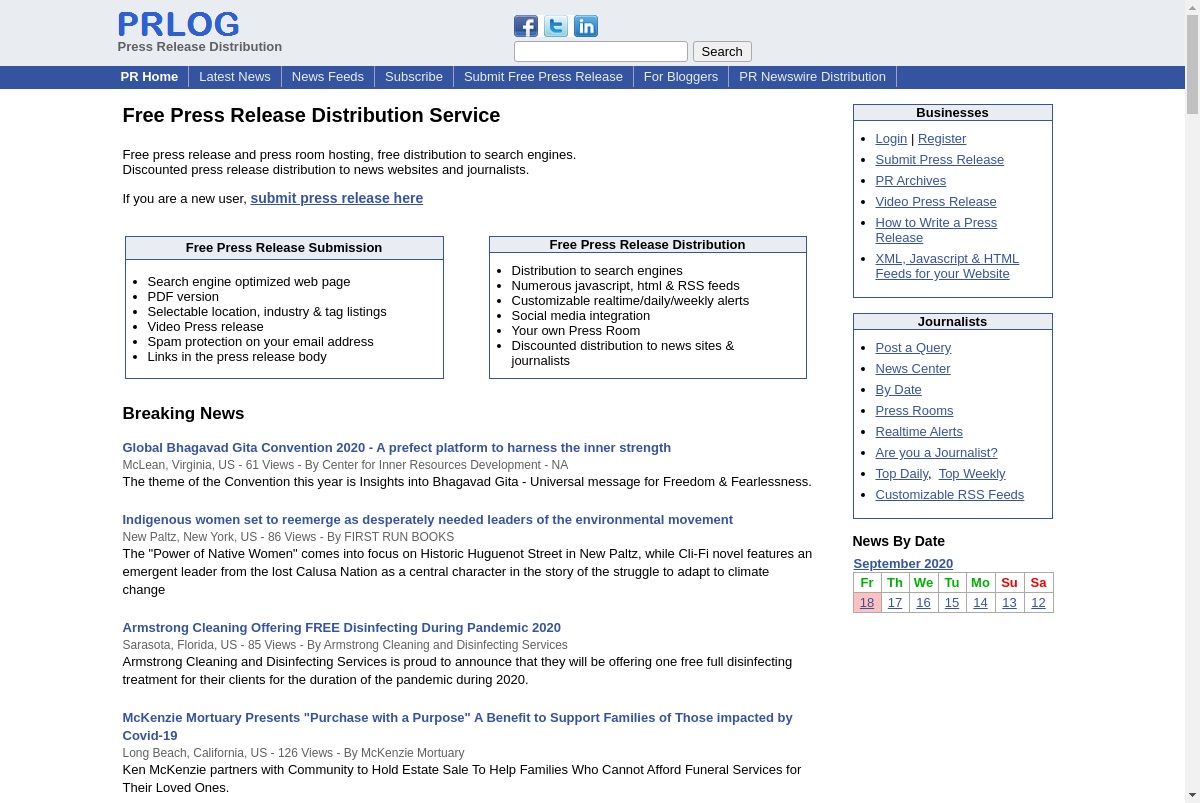Open Armstrong Cleaning Free Disinfecting article
The image size is (1200, 803).
[342, 628]
